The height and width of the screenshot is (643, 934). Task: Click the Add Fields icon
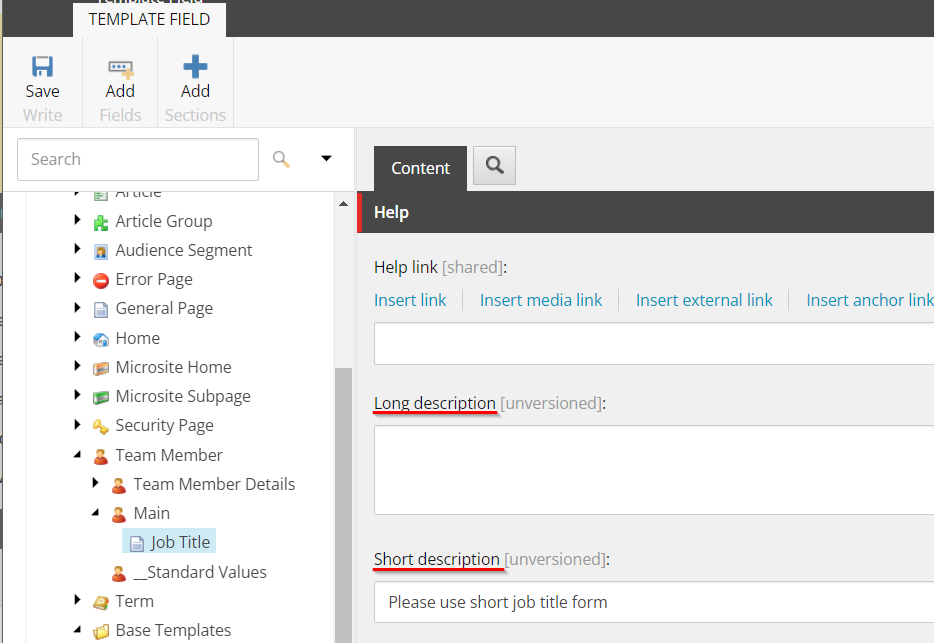pyautogui.click(x=120, y=67)
